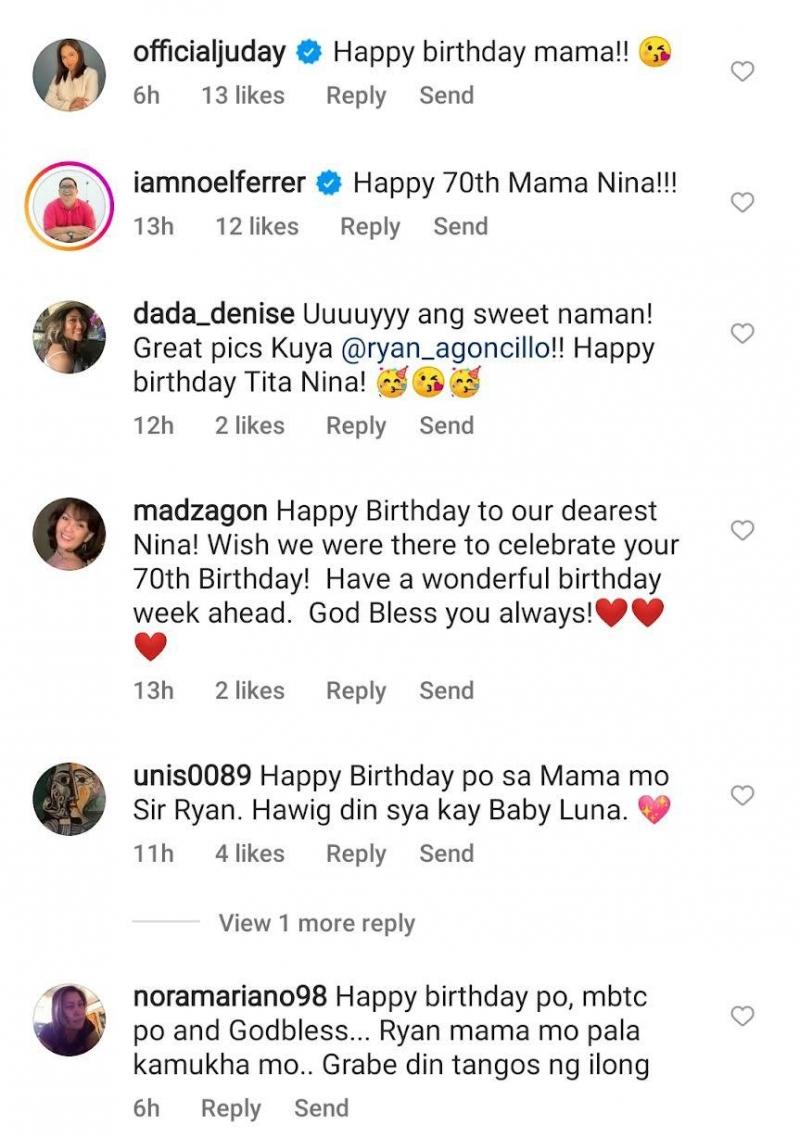Viewport: 800px width, 1138px height.
Task: Open officialjuday's profile picture
Action: [69, 75]
